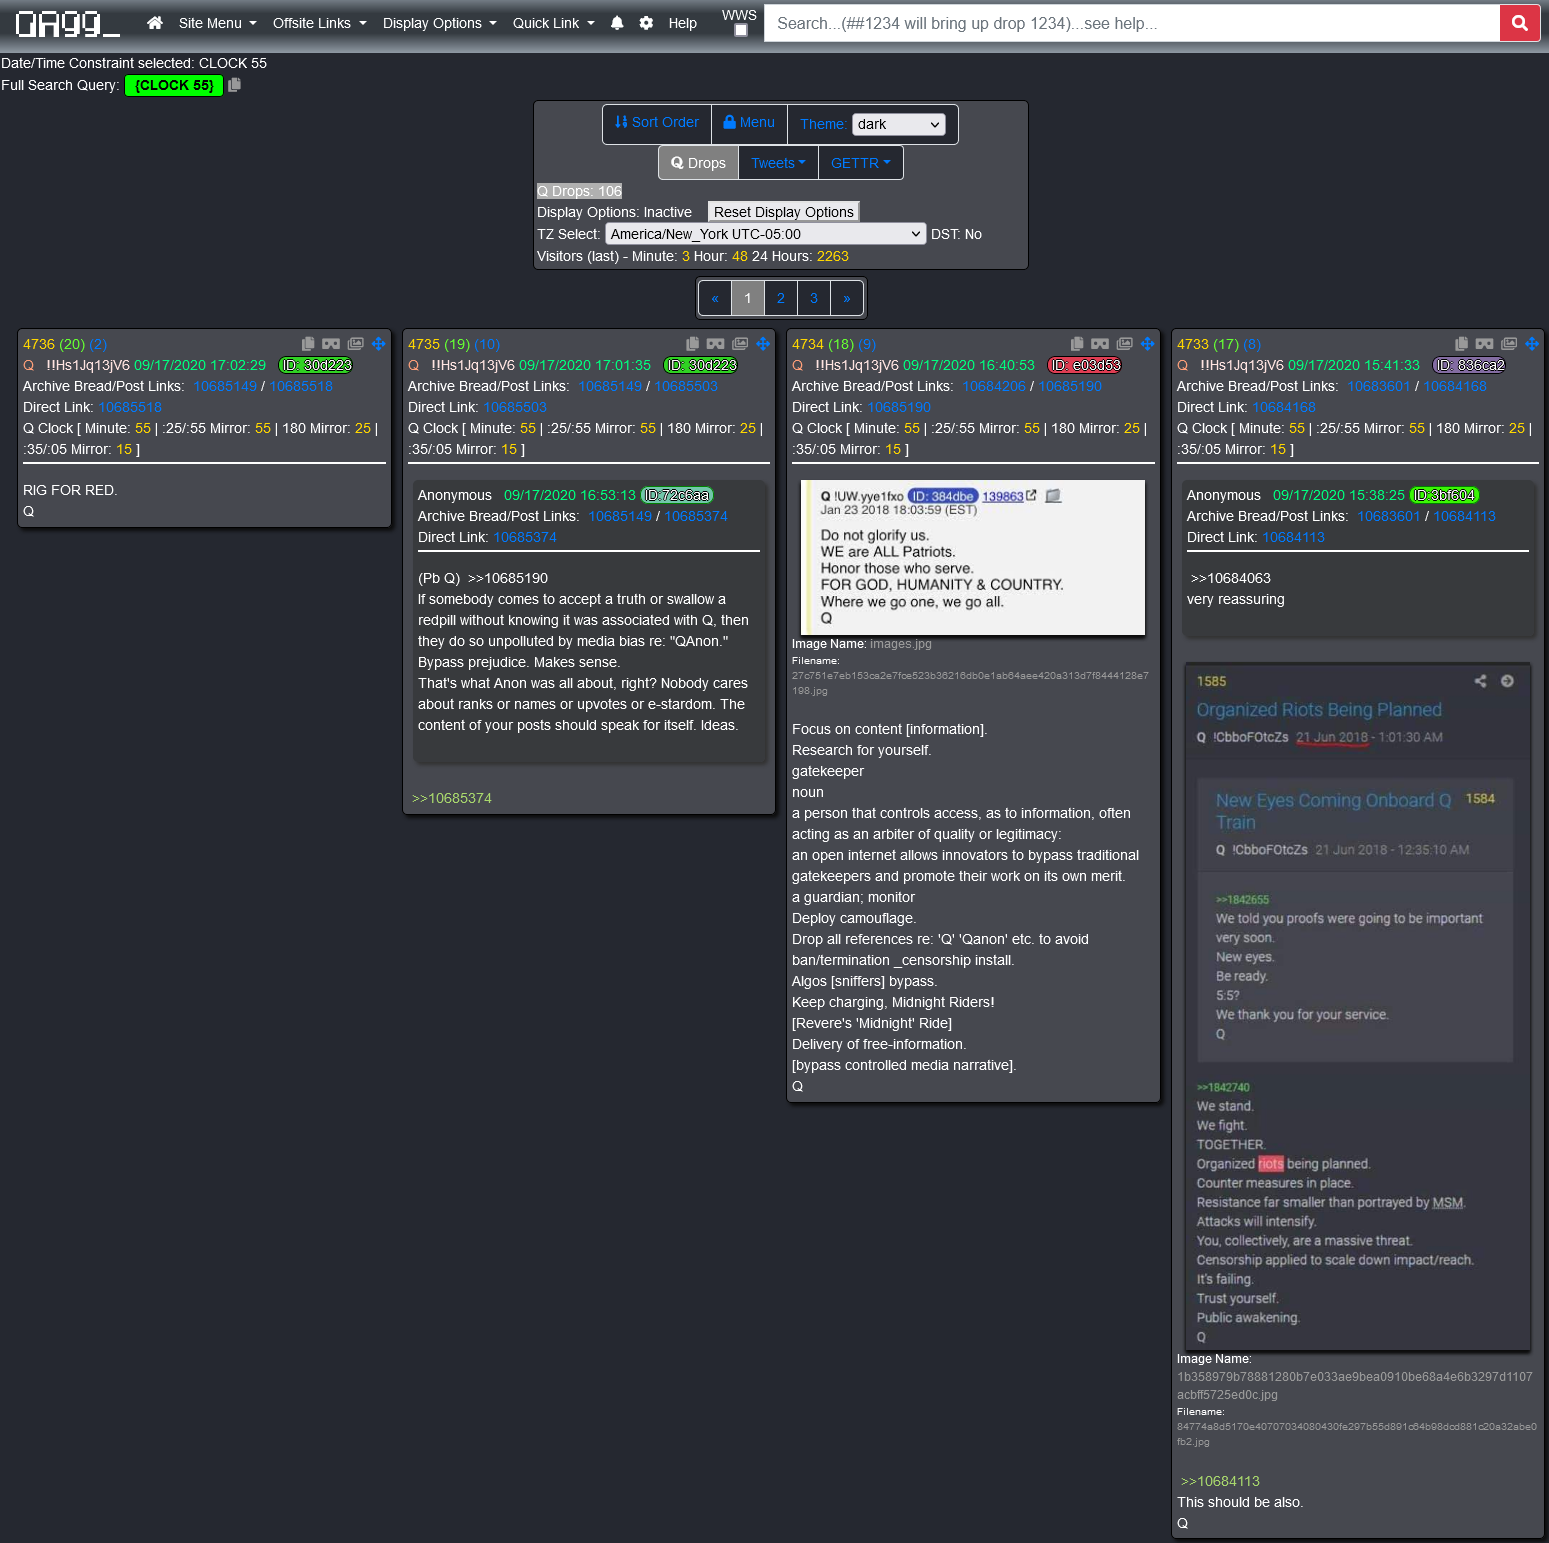Open settings gear icon in navbar
This screenshot has height=1543, width=1549.
pos(646,23)
